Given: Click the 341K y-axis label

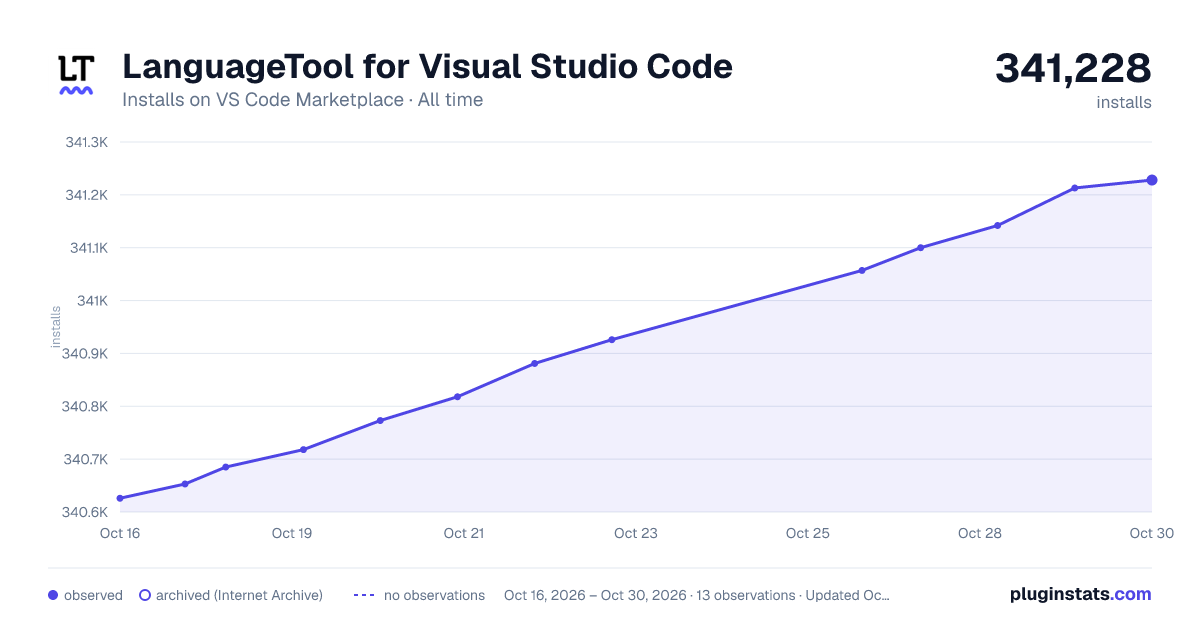Looking at the screenshot, I should (x=92, y=301).
